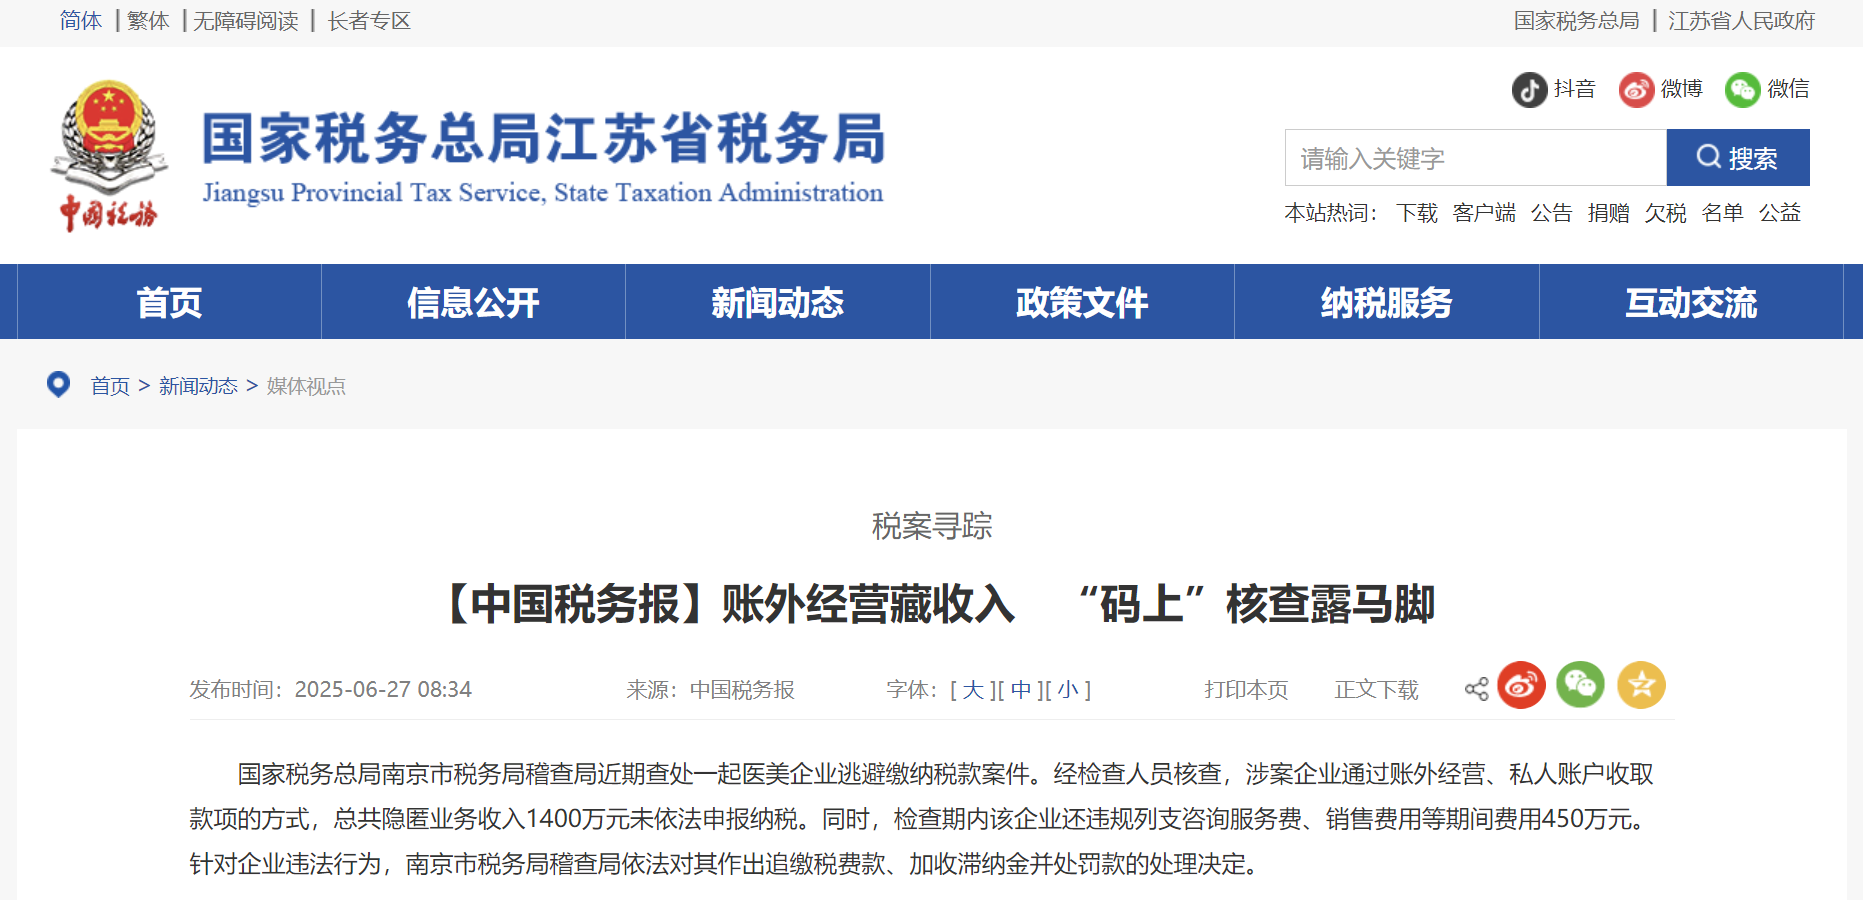Click the share icon beside article tools
Viewport: 1863px width, 900px height.
coord(1476,689)
